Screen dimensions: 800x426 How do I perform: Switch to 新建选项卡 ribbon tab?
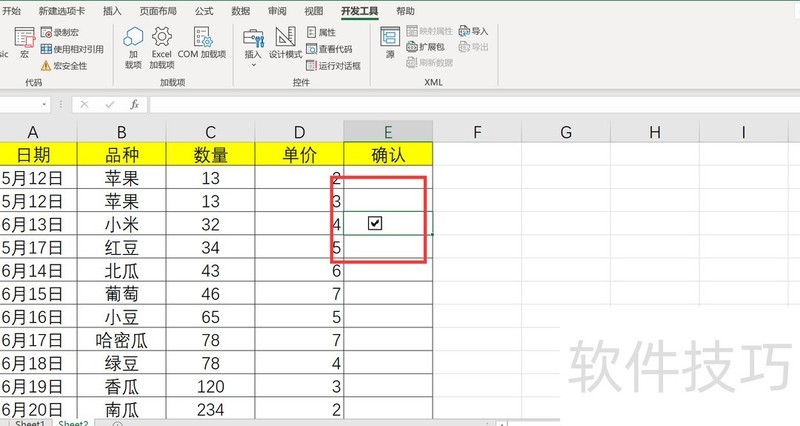(x=62, y=11)
